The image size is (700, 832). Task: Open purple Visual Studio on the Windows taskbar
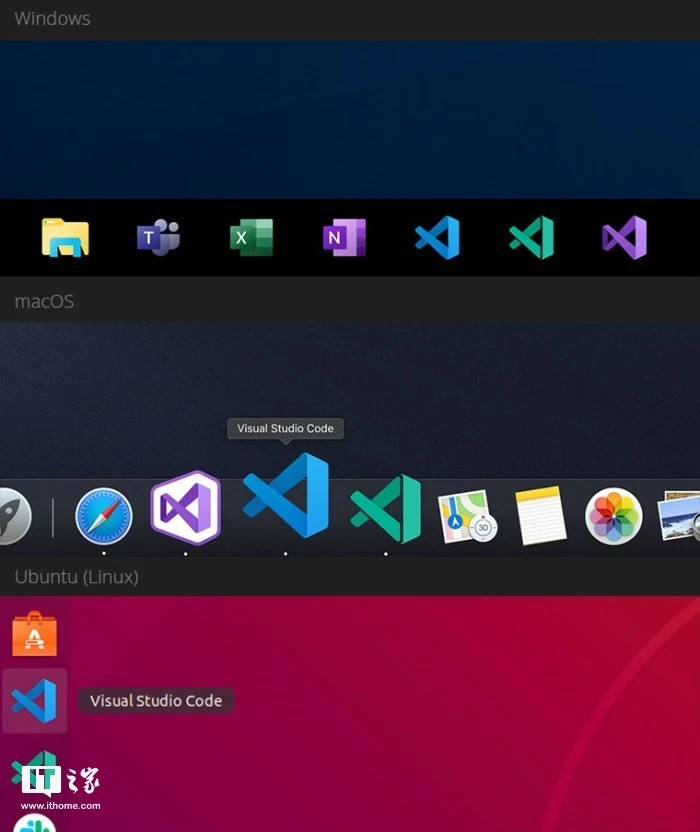point(624,238)
